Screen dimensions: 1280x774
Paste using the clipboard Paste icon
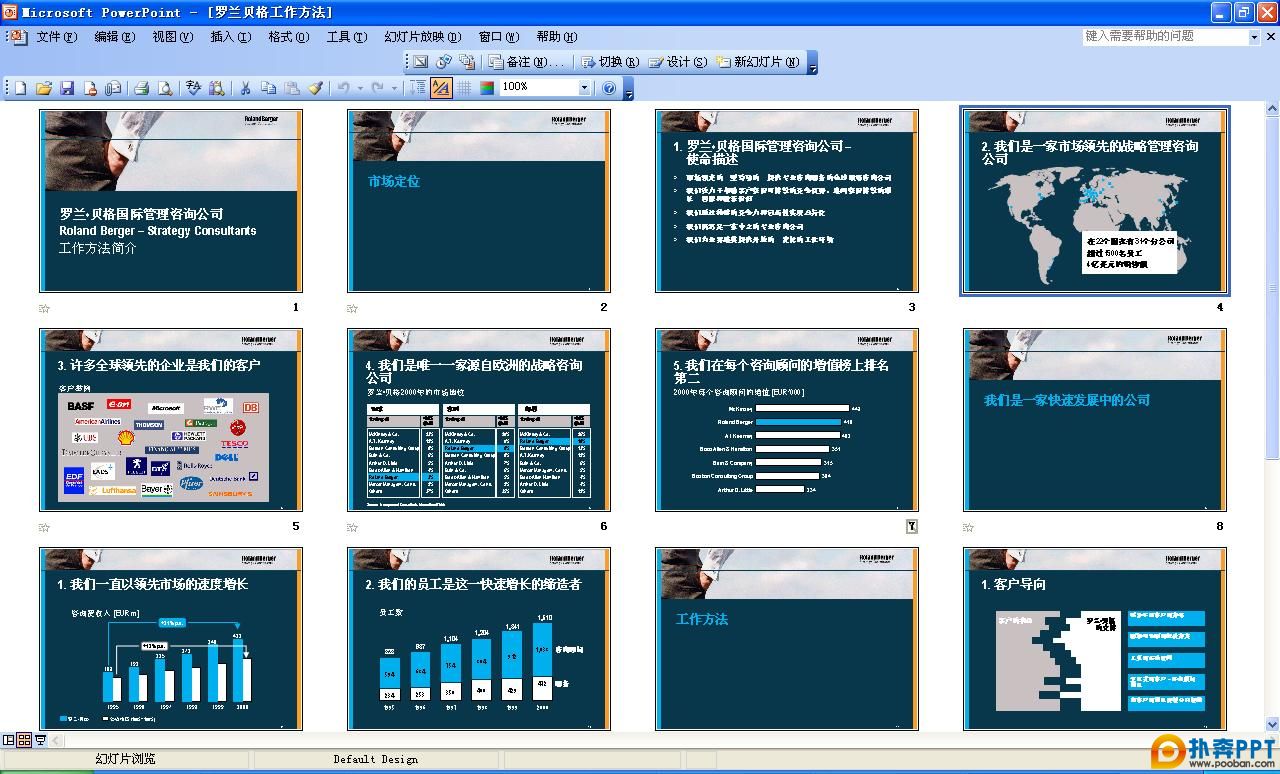point(292,88)
